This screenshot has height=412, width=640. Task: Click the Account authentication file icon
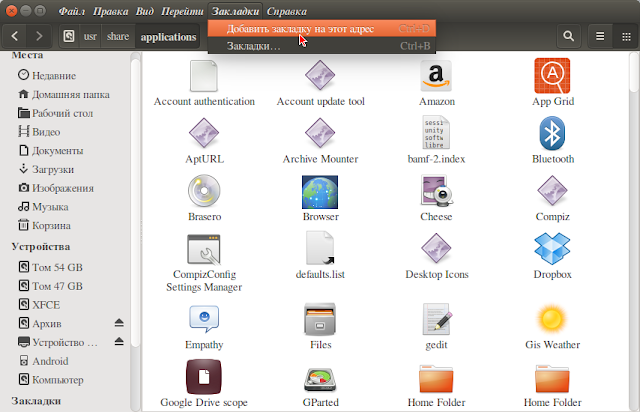tap(204, 76)
